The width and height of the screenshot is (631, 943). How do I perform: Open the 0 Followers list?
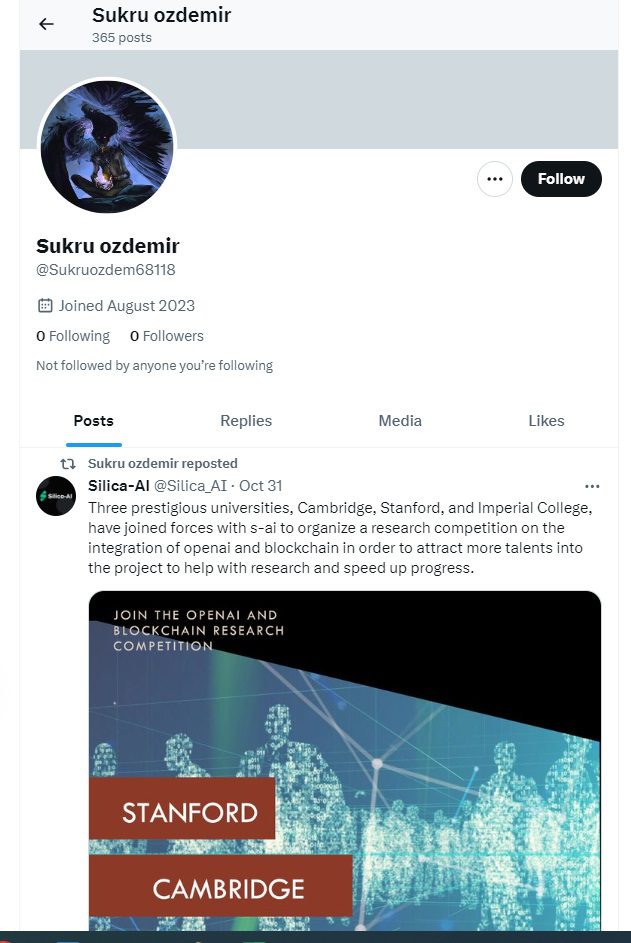pyautogui.click(x=167, y=336)
